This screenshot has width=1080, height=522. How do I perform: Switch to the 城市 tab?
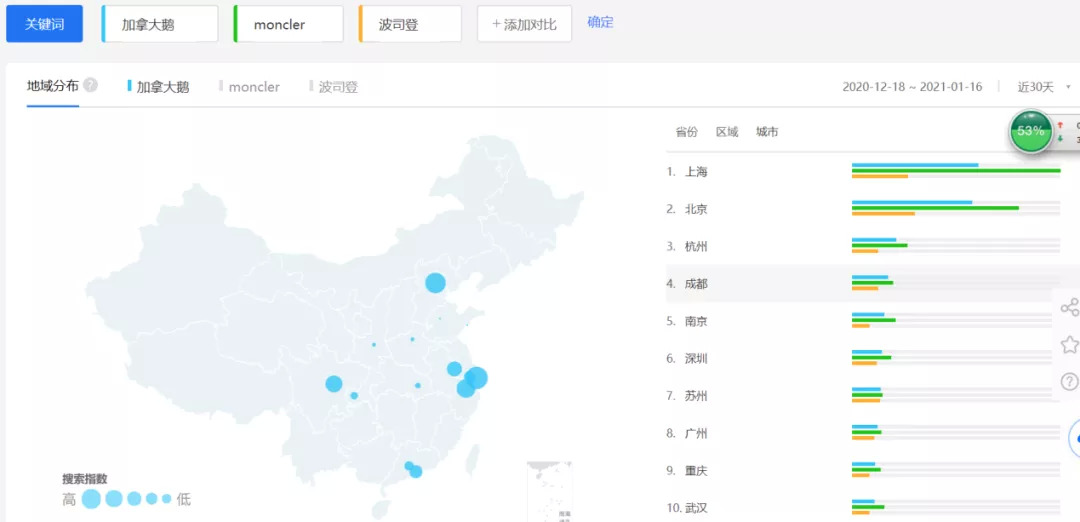pos(767,132)
